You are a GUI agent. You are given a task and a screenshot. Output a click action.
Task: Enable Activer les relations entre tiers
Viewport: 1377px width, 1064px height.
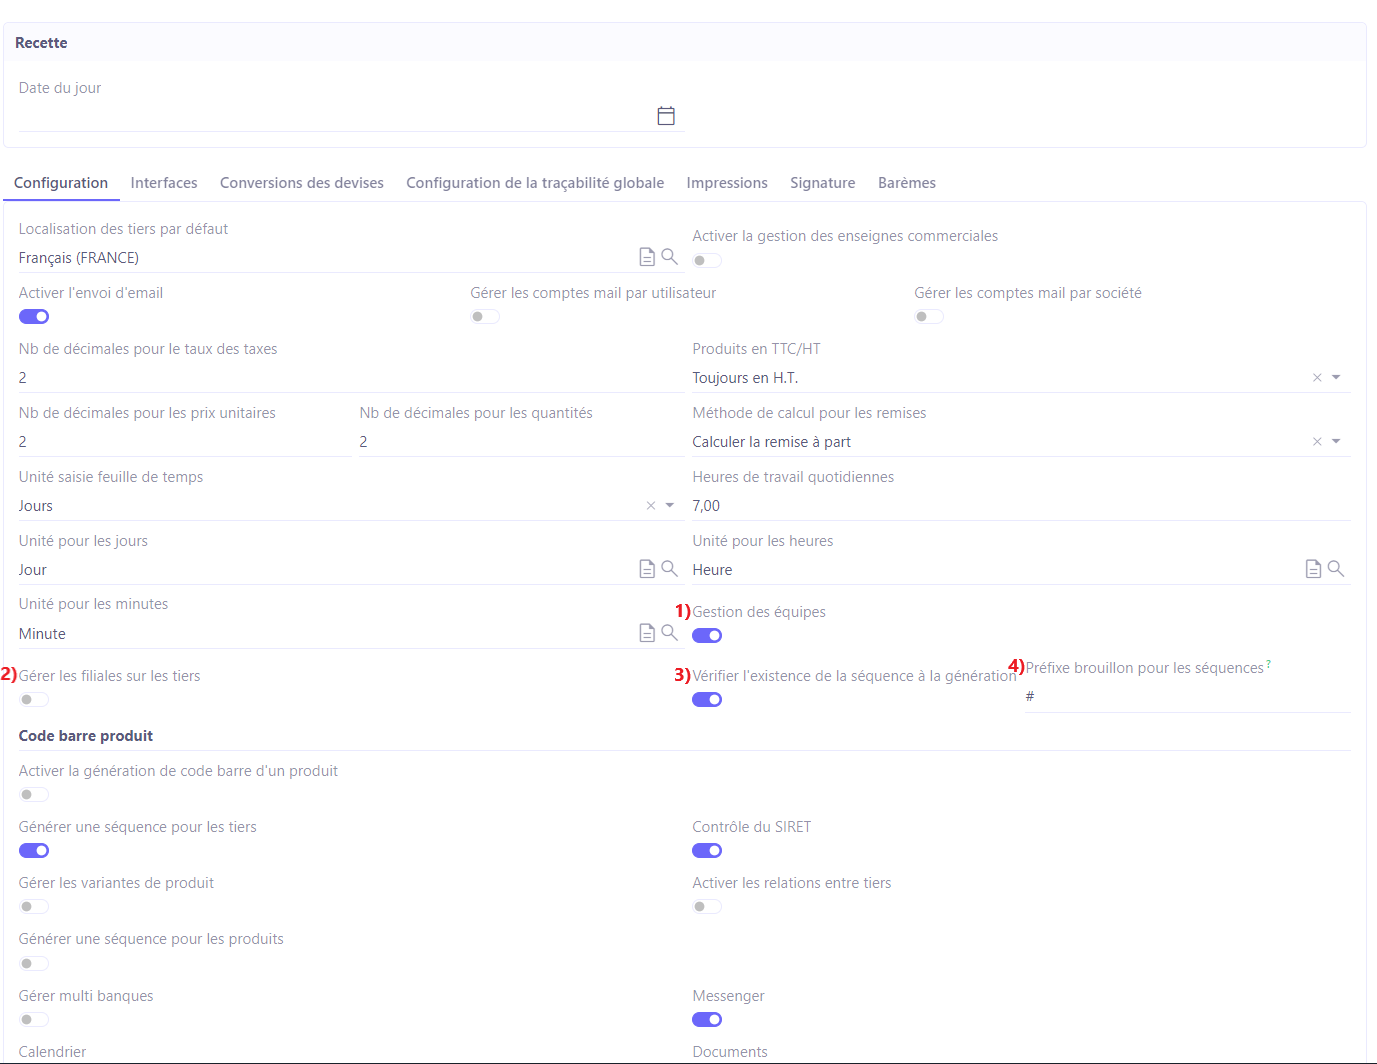tap(707, 907)
